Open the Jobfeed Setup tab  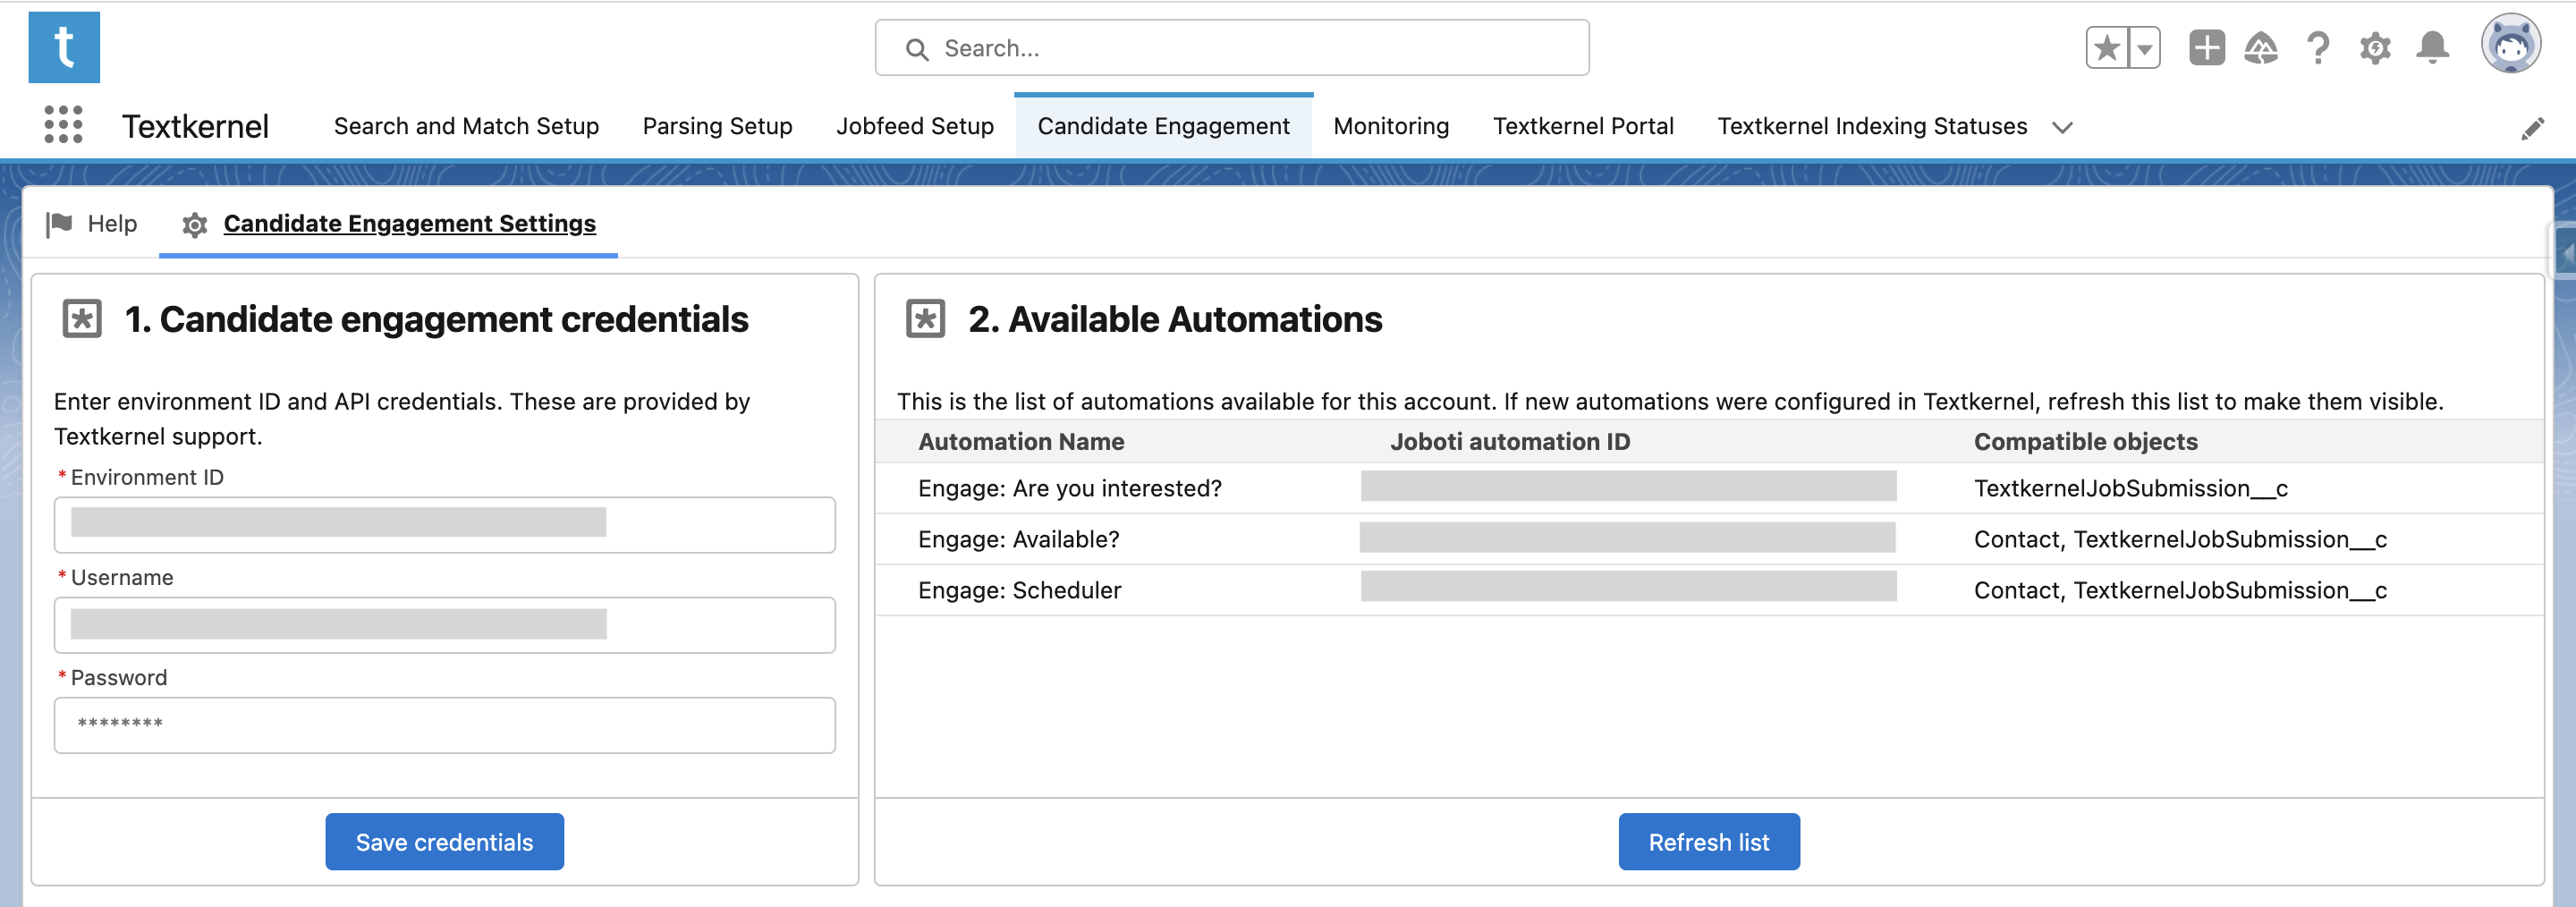coord(915,126)
